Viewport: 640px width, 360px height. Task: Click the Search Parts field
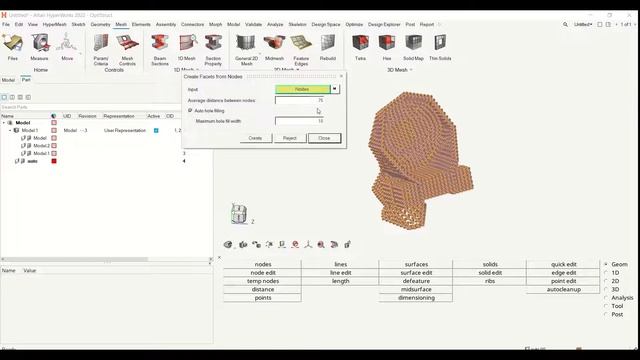pos(90,107)
